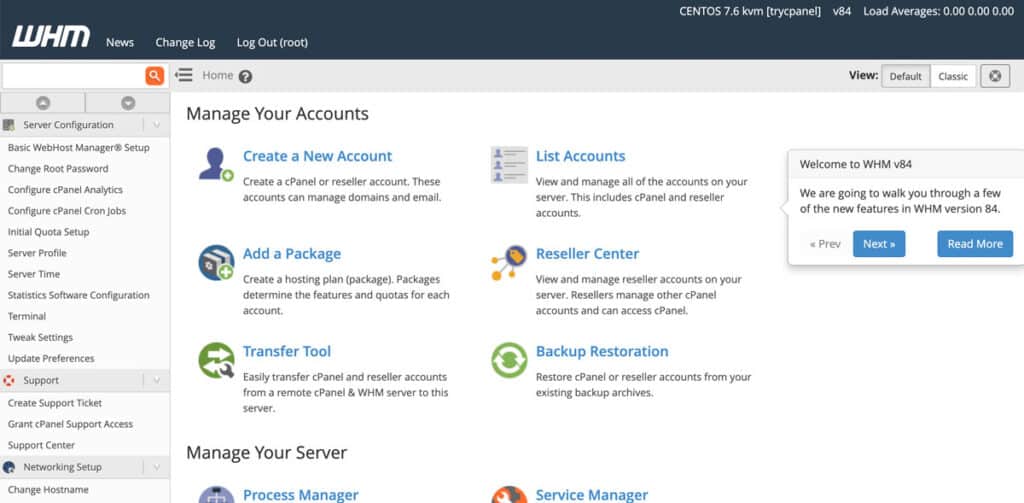The height and width of the screenshot is (503, 1024).
Task: Open Initial Quota Setup
Action: (x=48, y=232)
